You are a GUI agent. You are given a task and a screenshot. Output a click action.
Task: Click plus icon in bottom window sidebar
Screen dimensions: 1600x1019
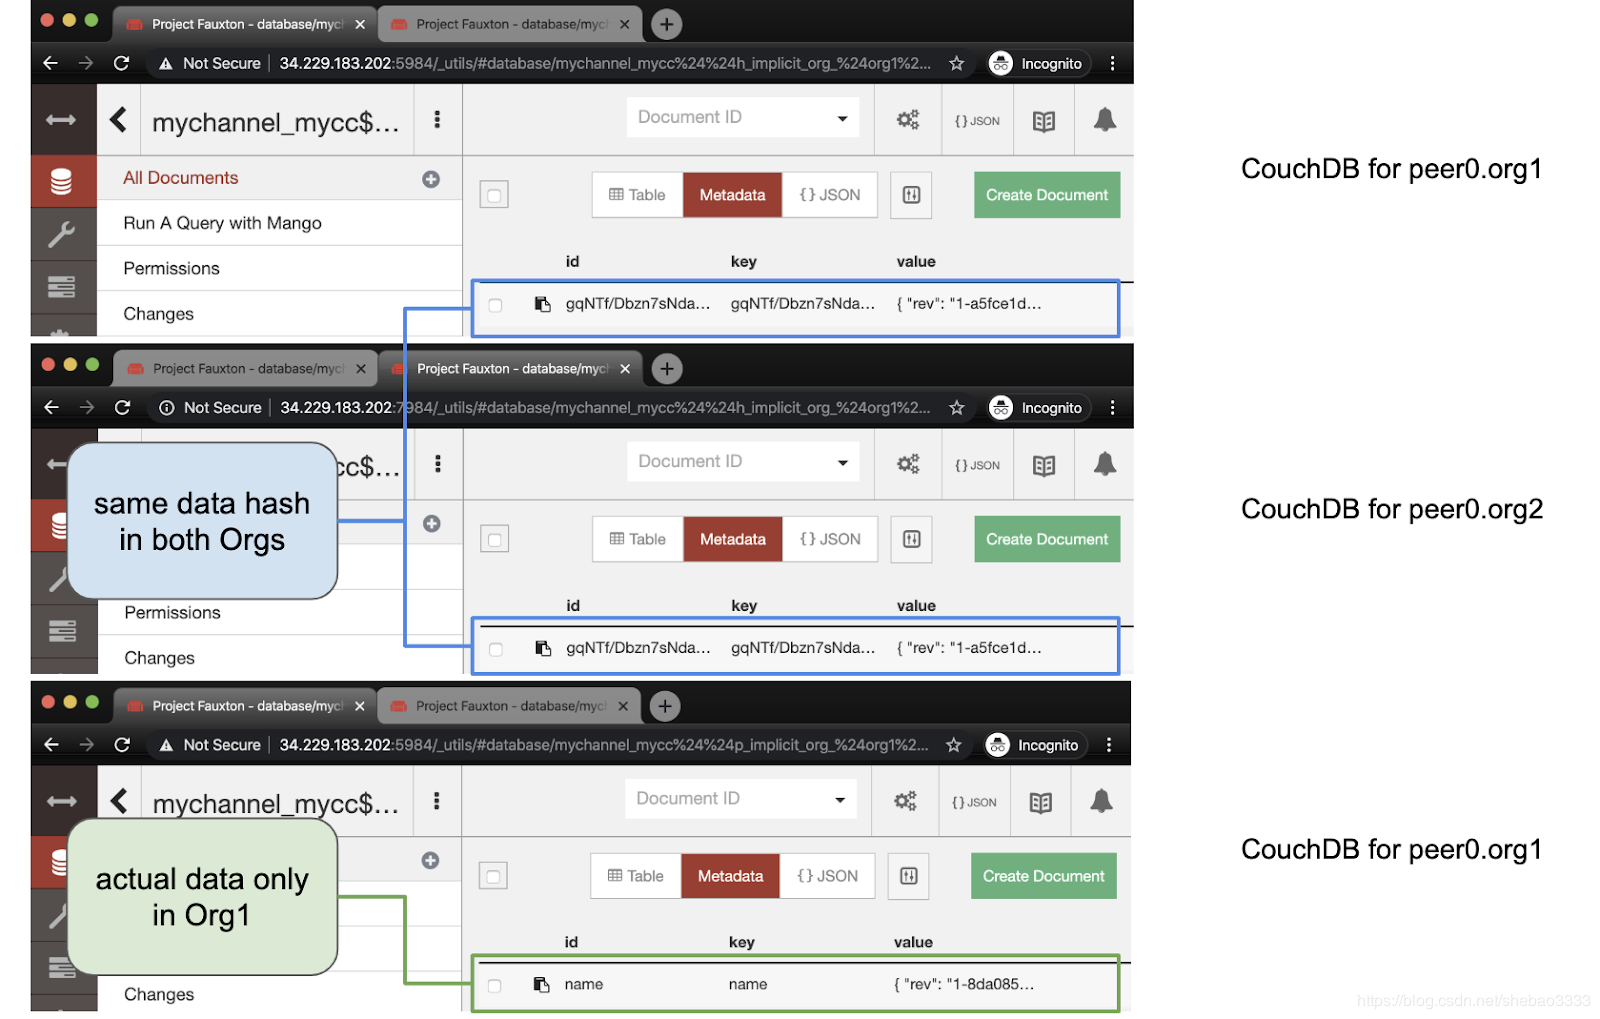[431, 860]
